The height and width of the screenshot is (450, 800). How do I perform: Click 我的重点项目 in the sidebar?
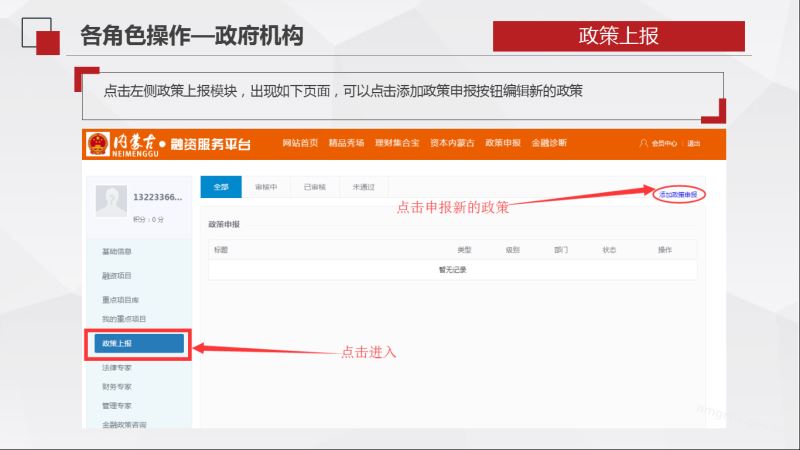click(x=124, y=318)
